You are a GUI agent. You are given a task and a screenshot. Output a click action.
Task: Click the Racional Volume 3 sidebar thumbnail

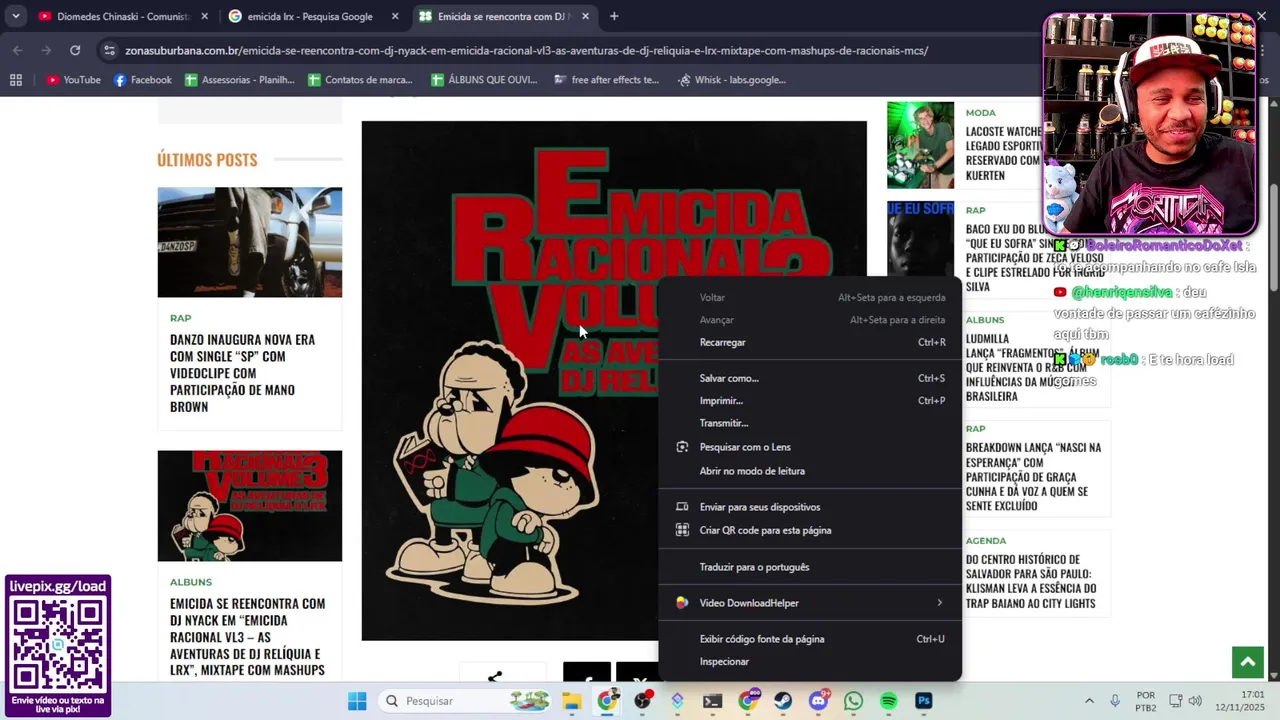pos(249,506)
